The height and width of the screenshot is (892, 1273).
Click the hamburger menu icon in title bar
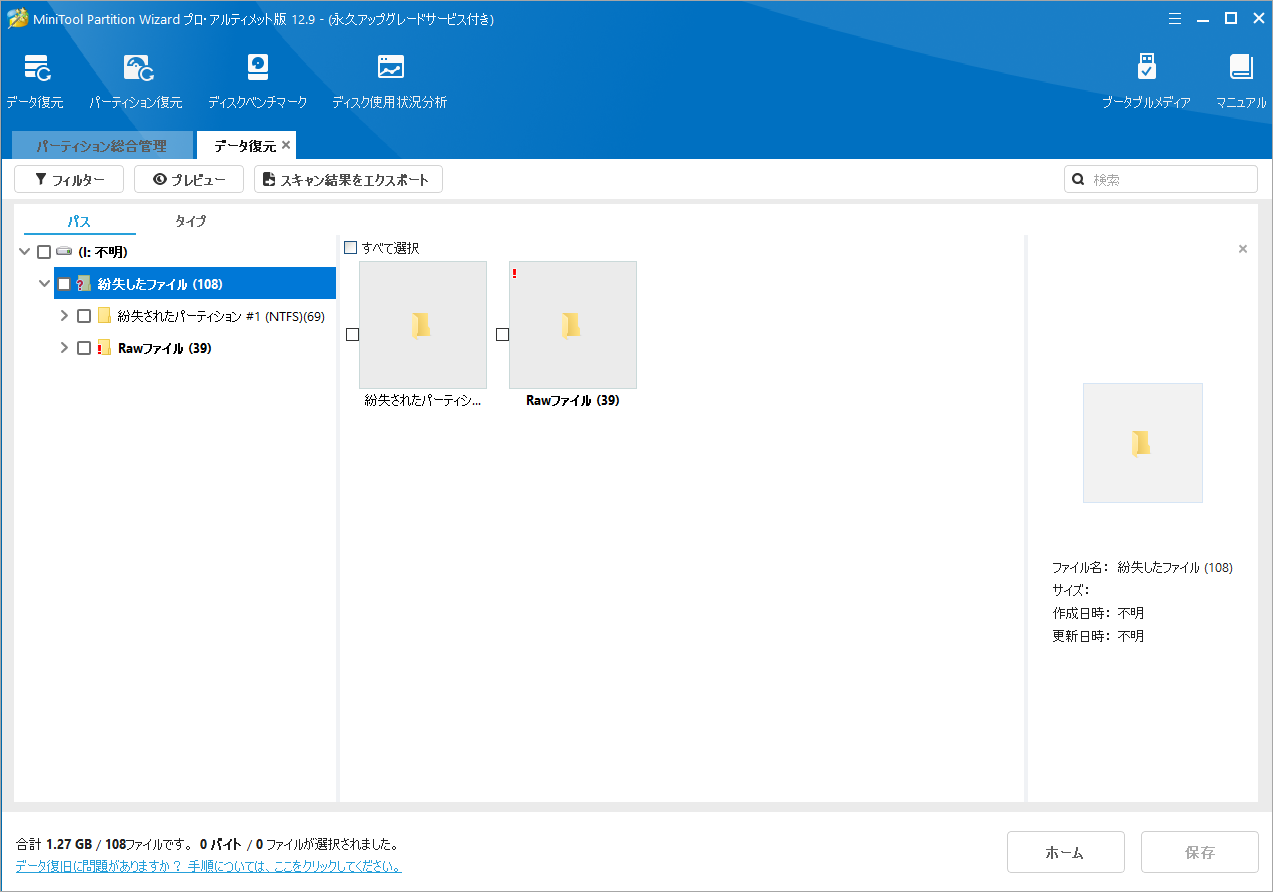click(1176, 18)
